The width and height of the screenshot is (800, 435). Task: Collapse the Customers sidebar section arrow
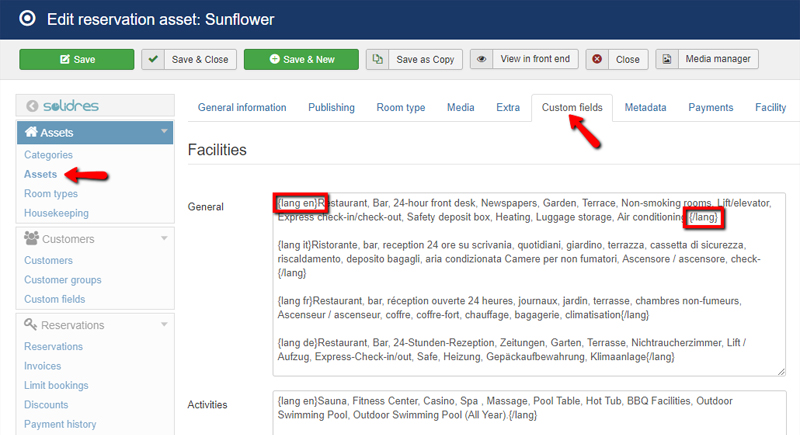tap(163, 238)
